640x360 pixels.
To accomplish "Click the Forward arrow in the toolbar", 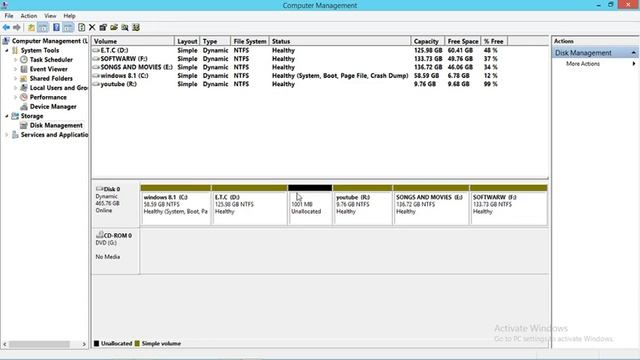I will 17,27.
